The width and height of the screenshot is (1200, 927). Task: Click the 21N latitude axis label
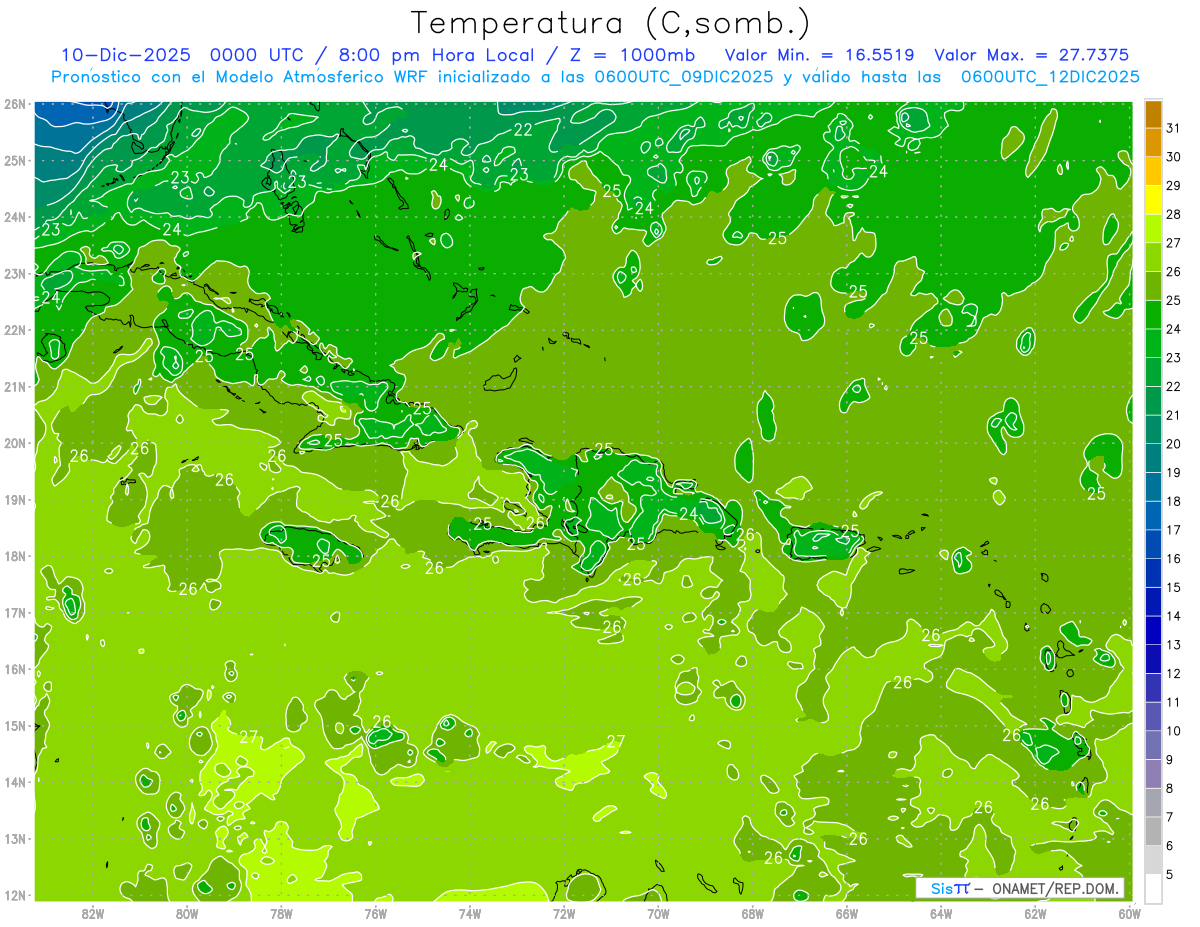point(14,386)
